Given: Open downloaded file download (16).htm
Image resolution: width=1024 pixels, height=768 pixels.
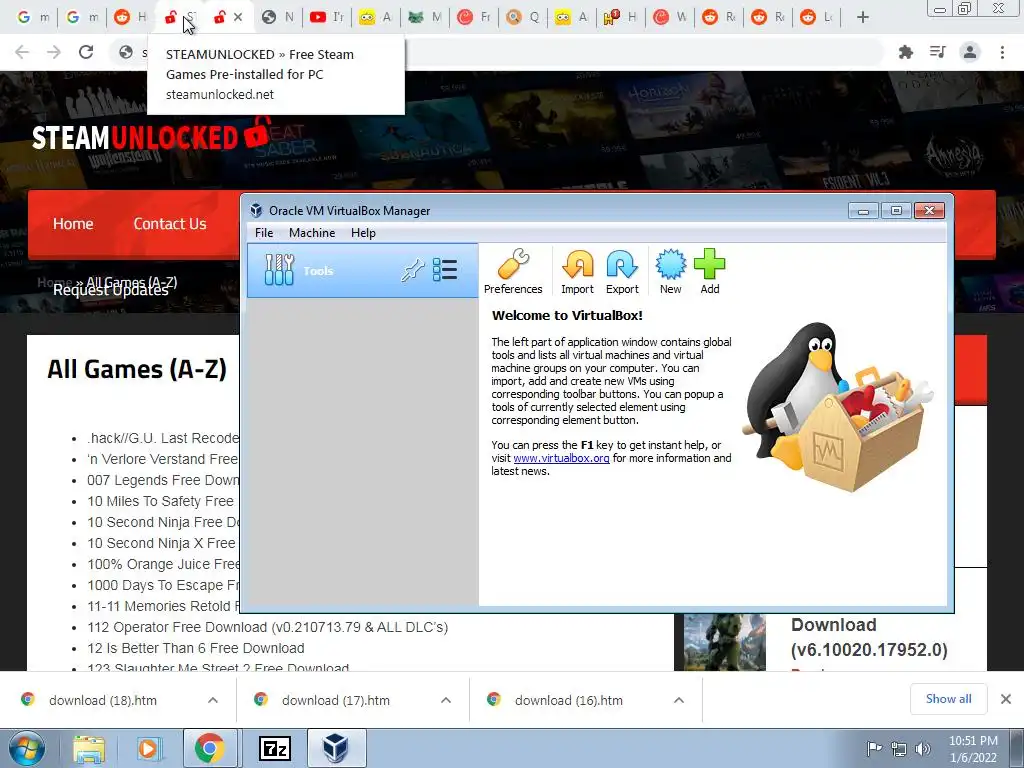Looking at the screenshot, I should pyautogui.click(x=569, y=700).
